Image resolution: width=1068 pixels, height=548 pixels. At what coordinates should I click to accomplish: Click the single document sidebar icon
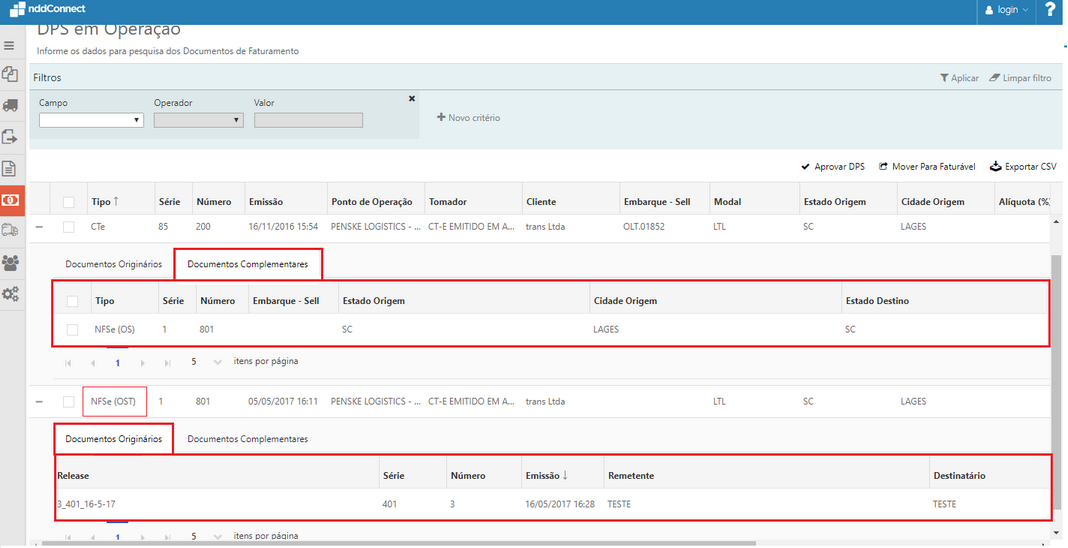tap(10, 168)
